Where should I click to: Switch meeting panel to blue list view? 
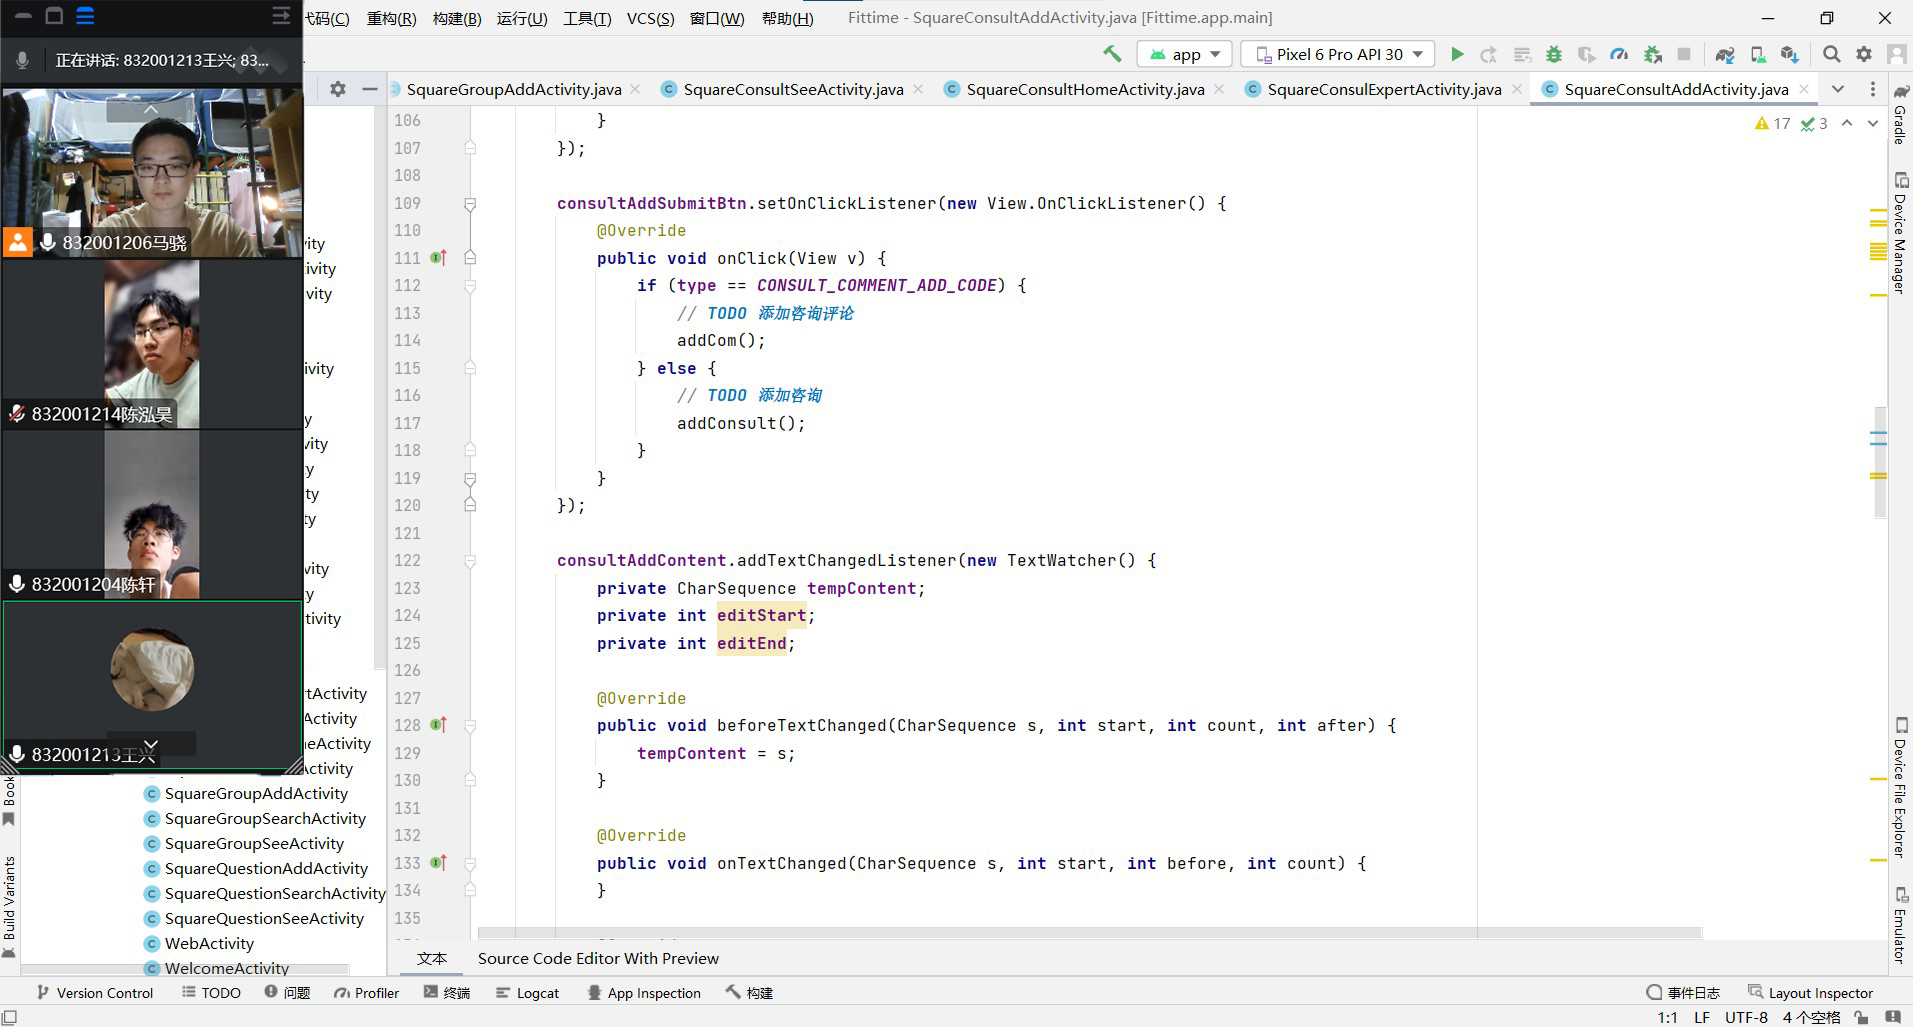pos(85,16)
